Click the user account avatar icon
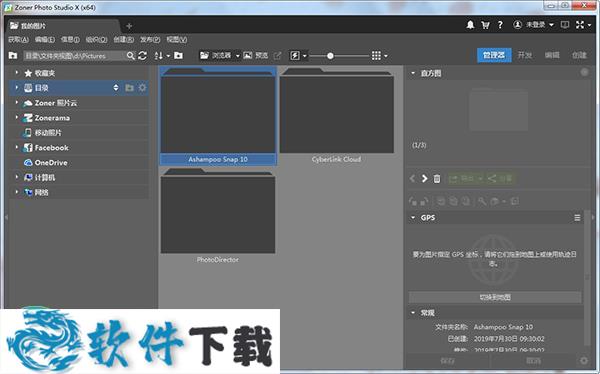Image resolution: width=600 pixels, height=374 pixels. pos(517,25)
